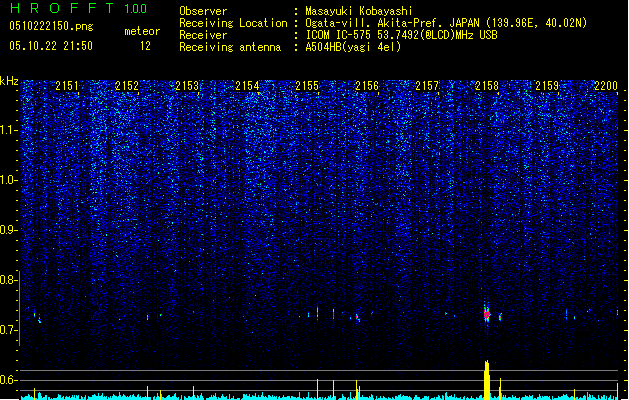Click the Receiving antenna label
The image size is (629, 400).
(230, 47)
